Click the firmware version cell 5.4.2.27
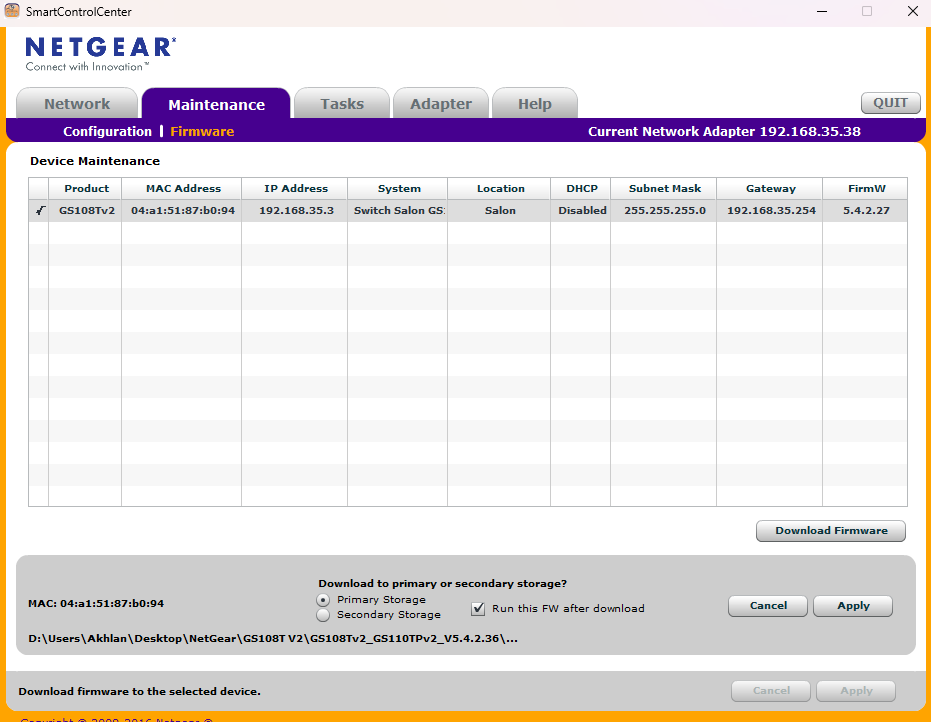931x722 pixels. point(866,210)
